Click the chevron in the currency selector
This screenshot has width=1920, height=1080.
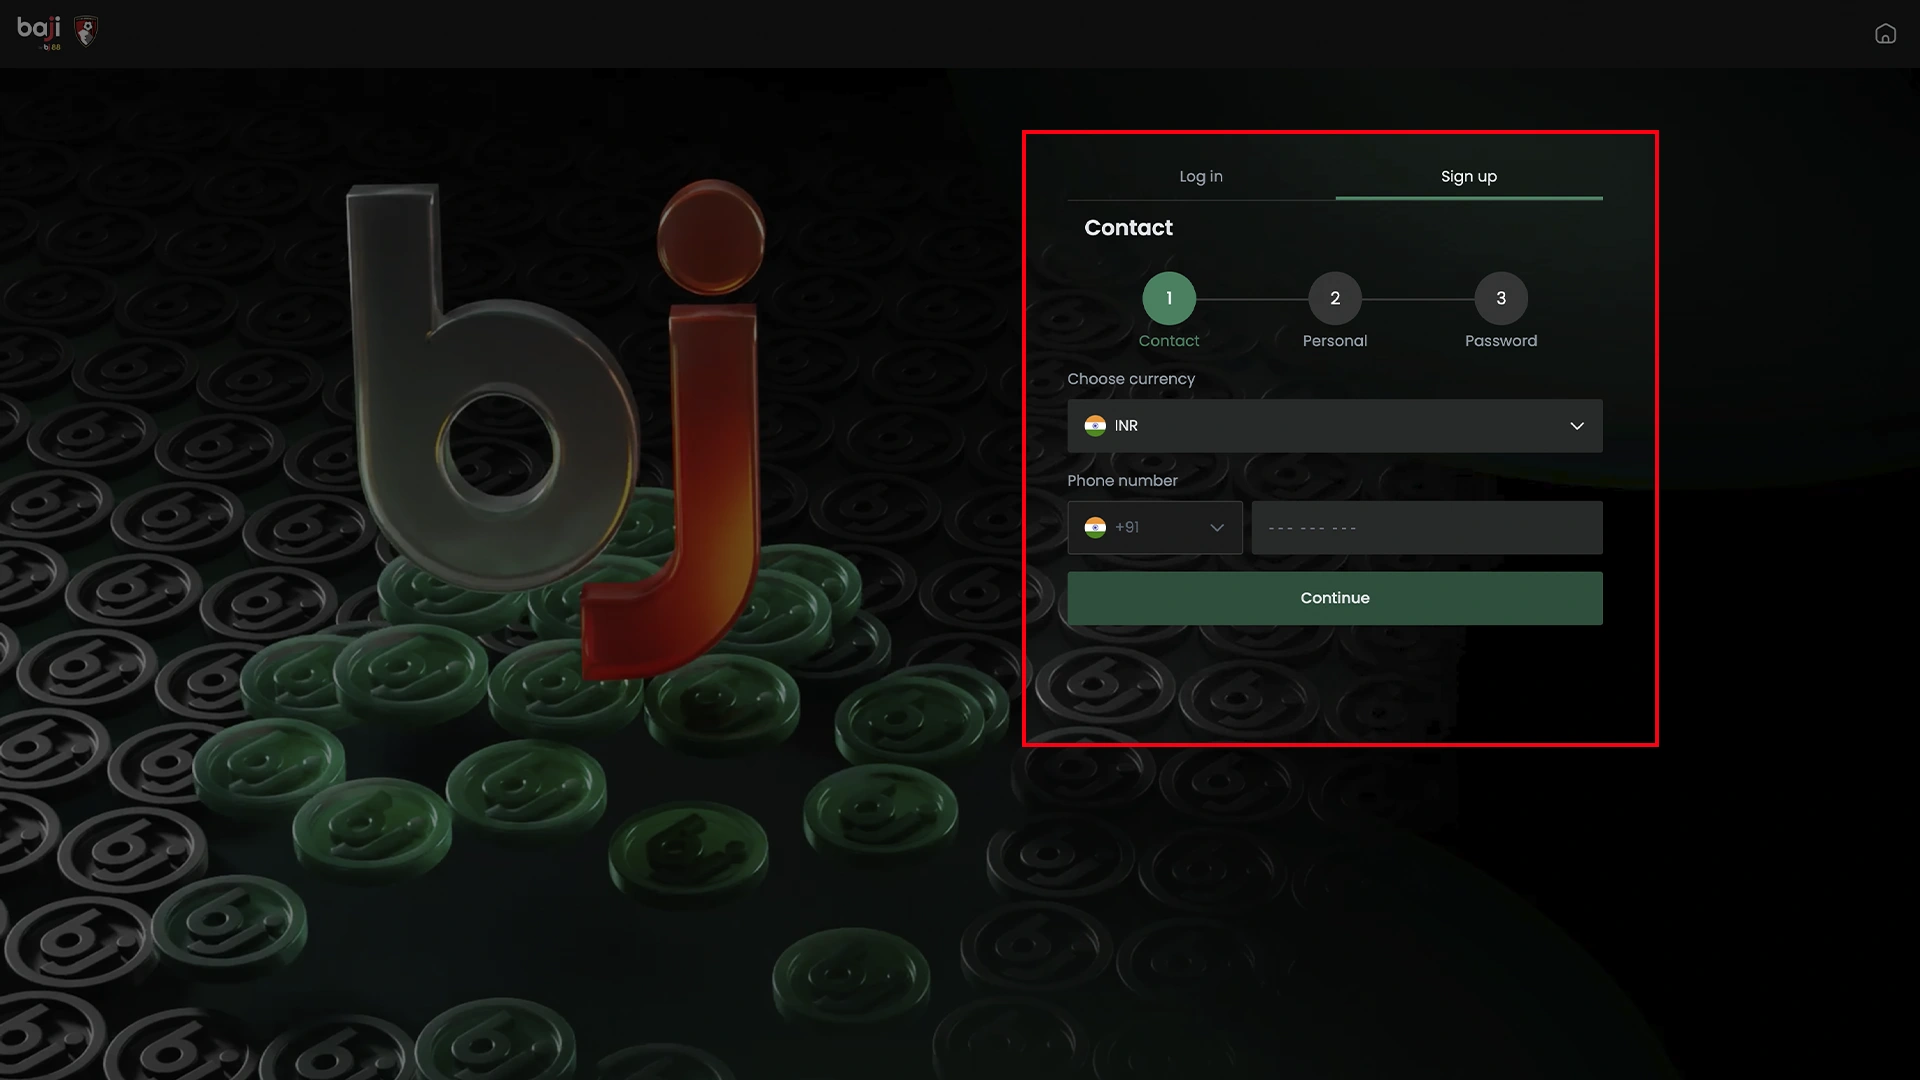click(x=1577, y=426)
